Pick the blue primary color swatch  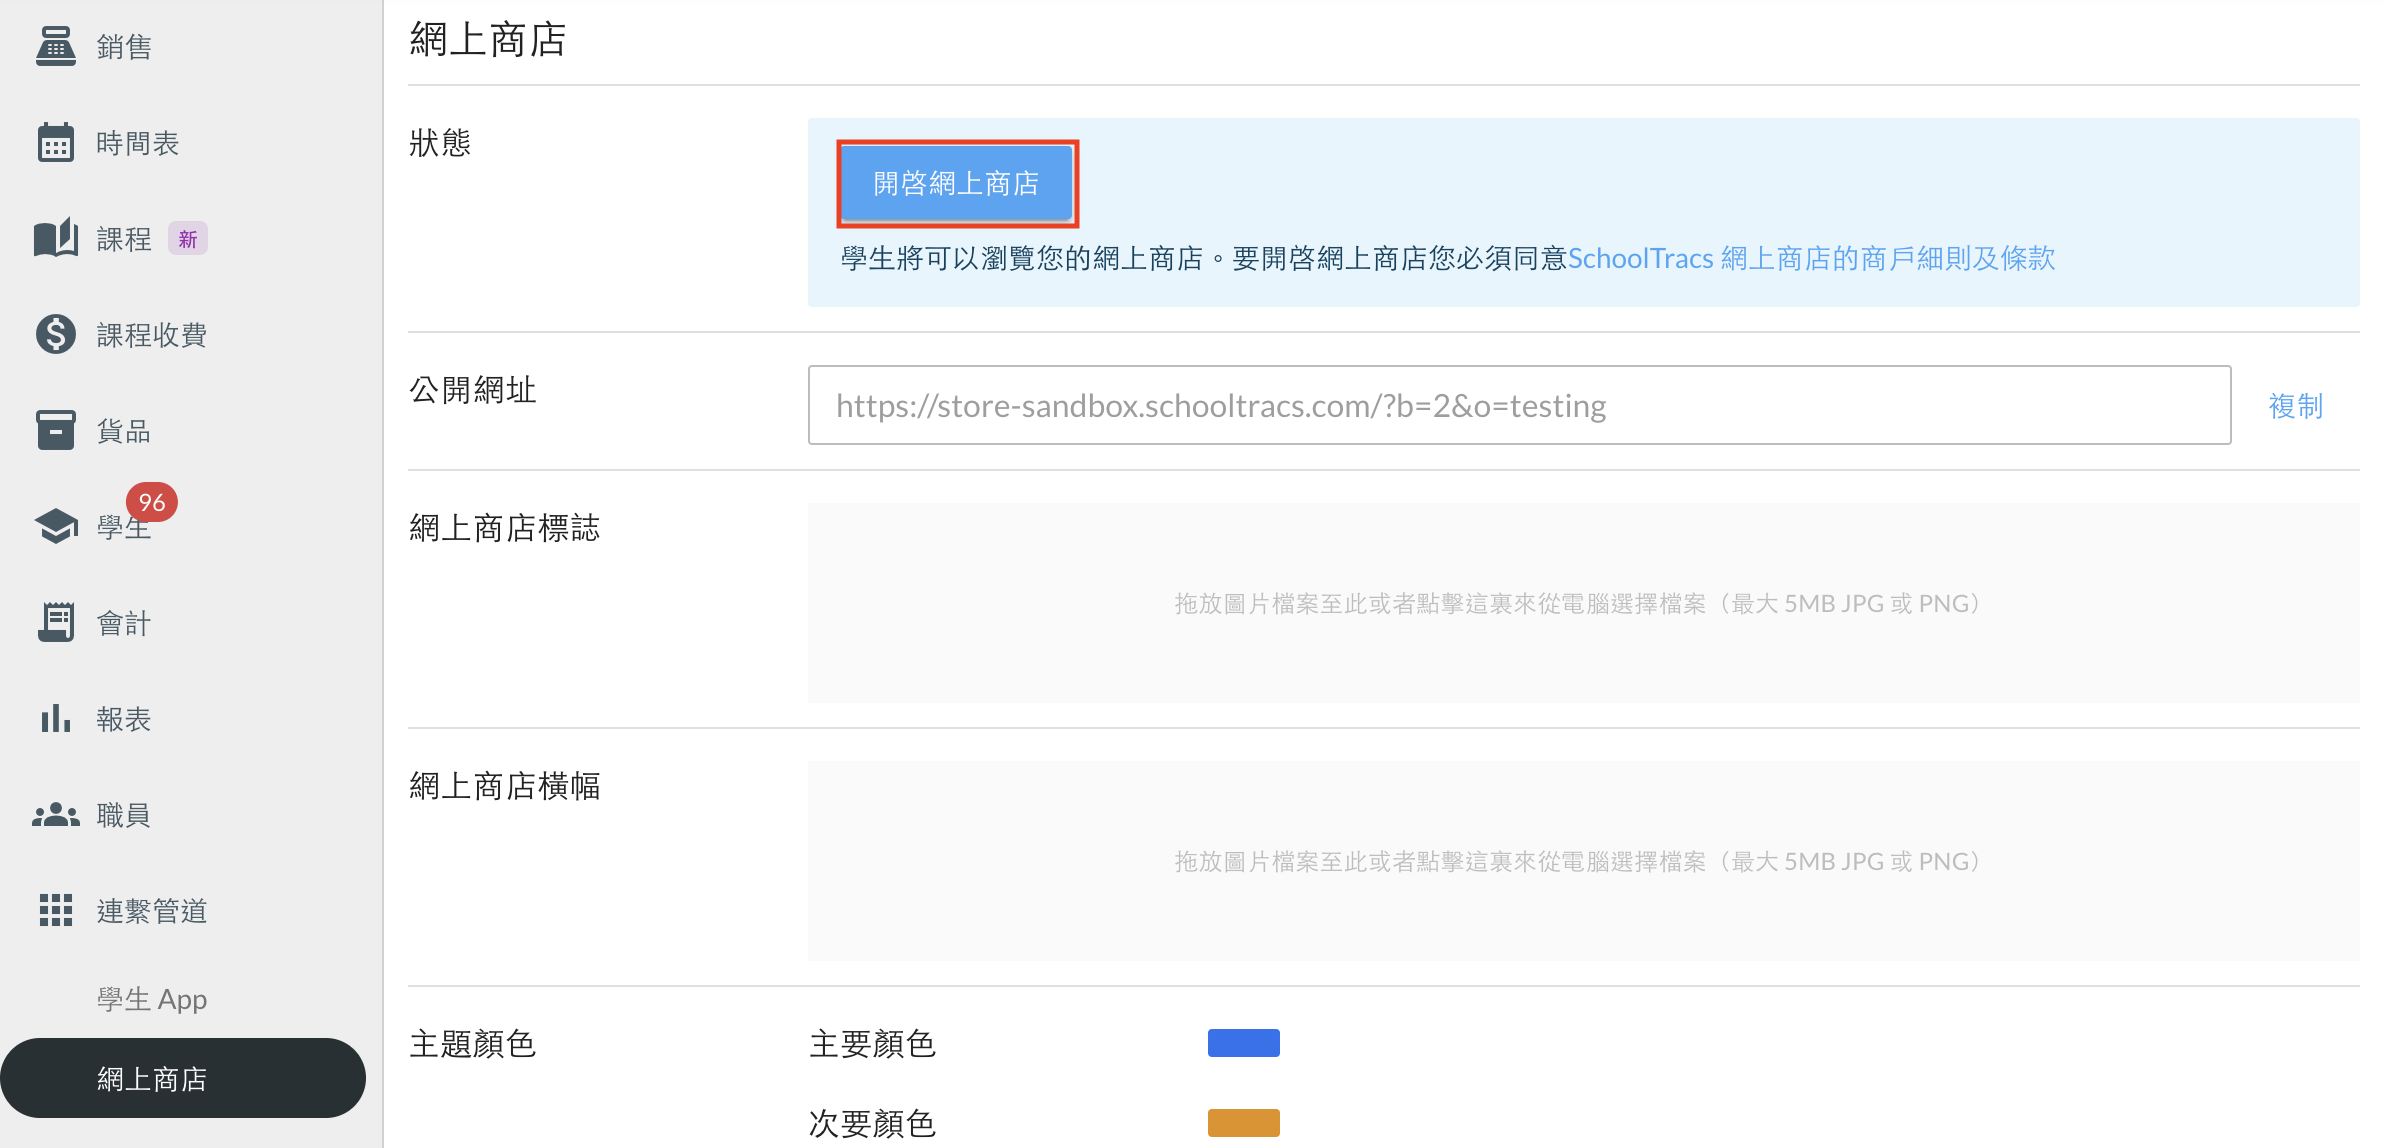click(1243, 1043)
